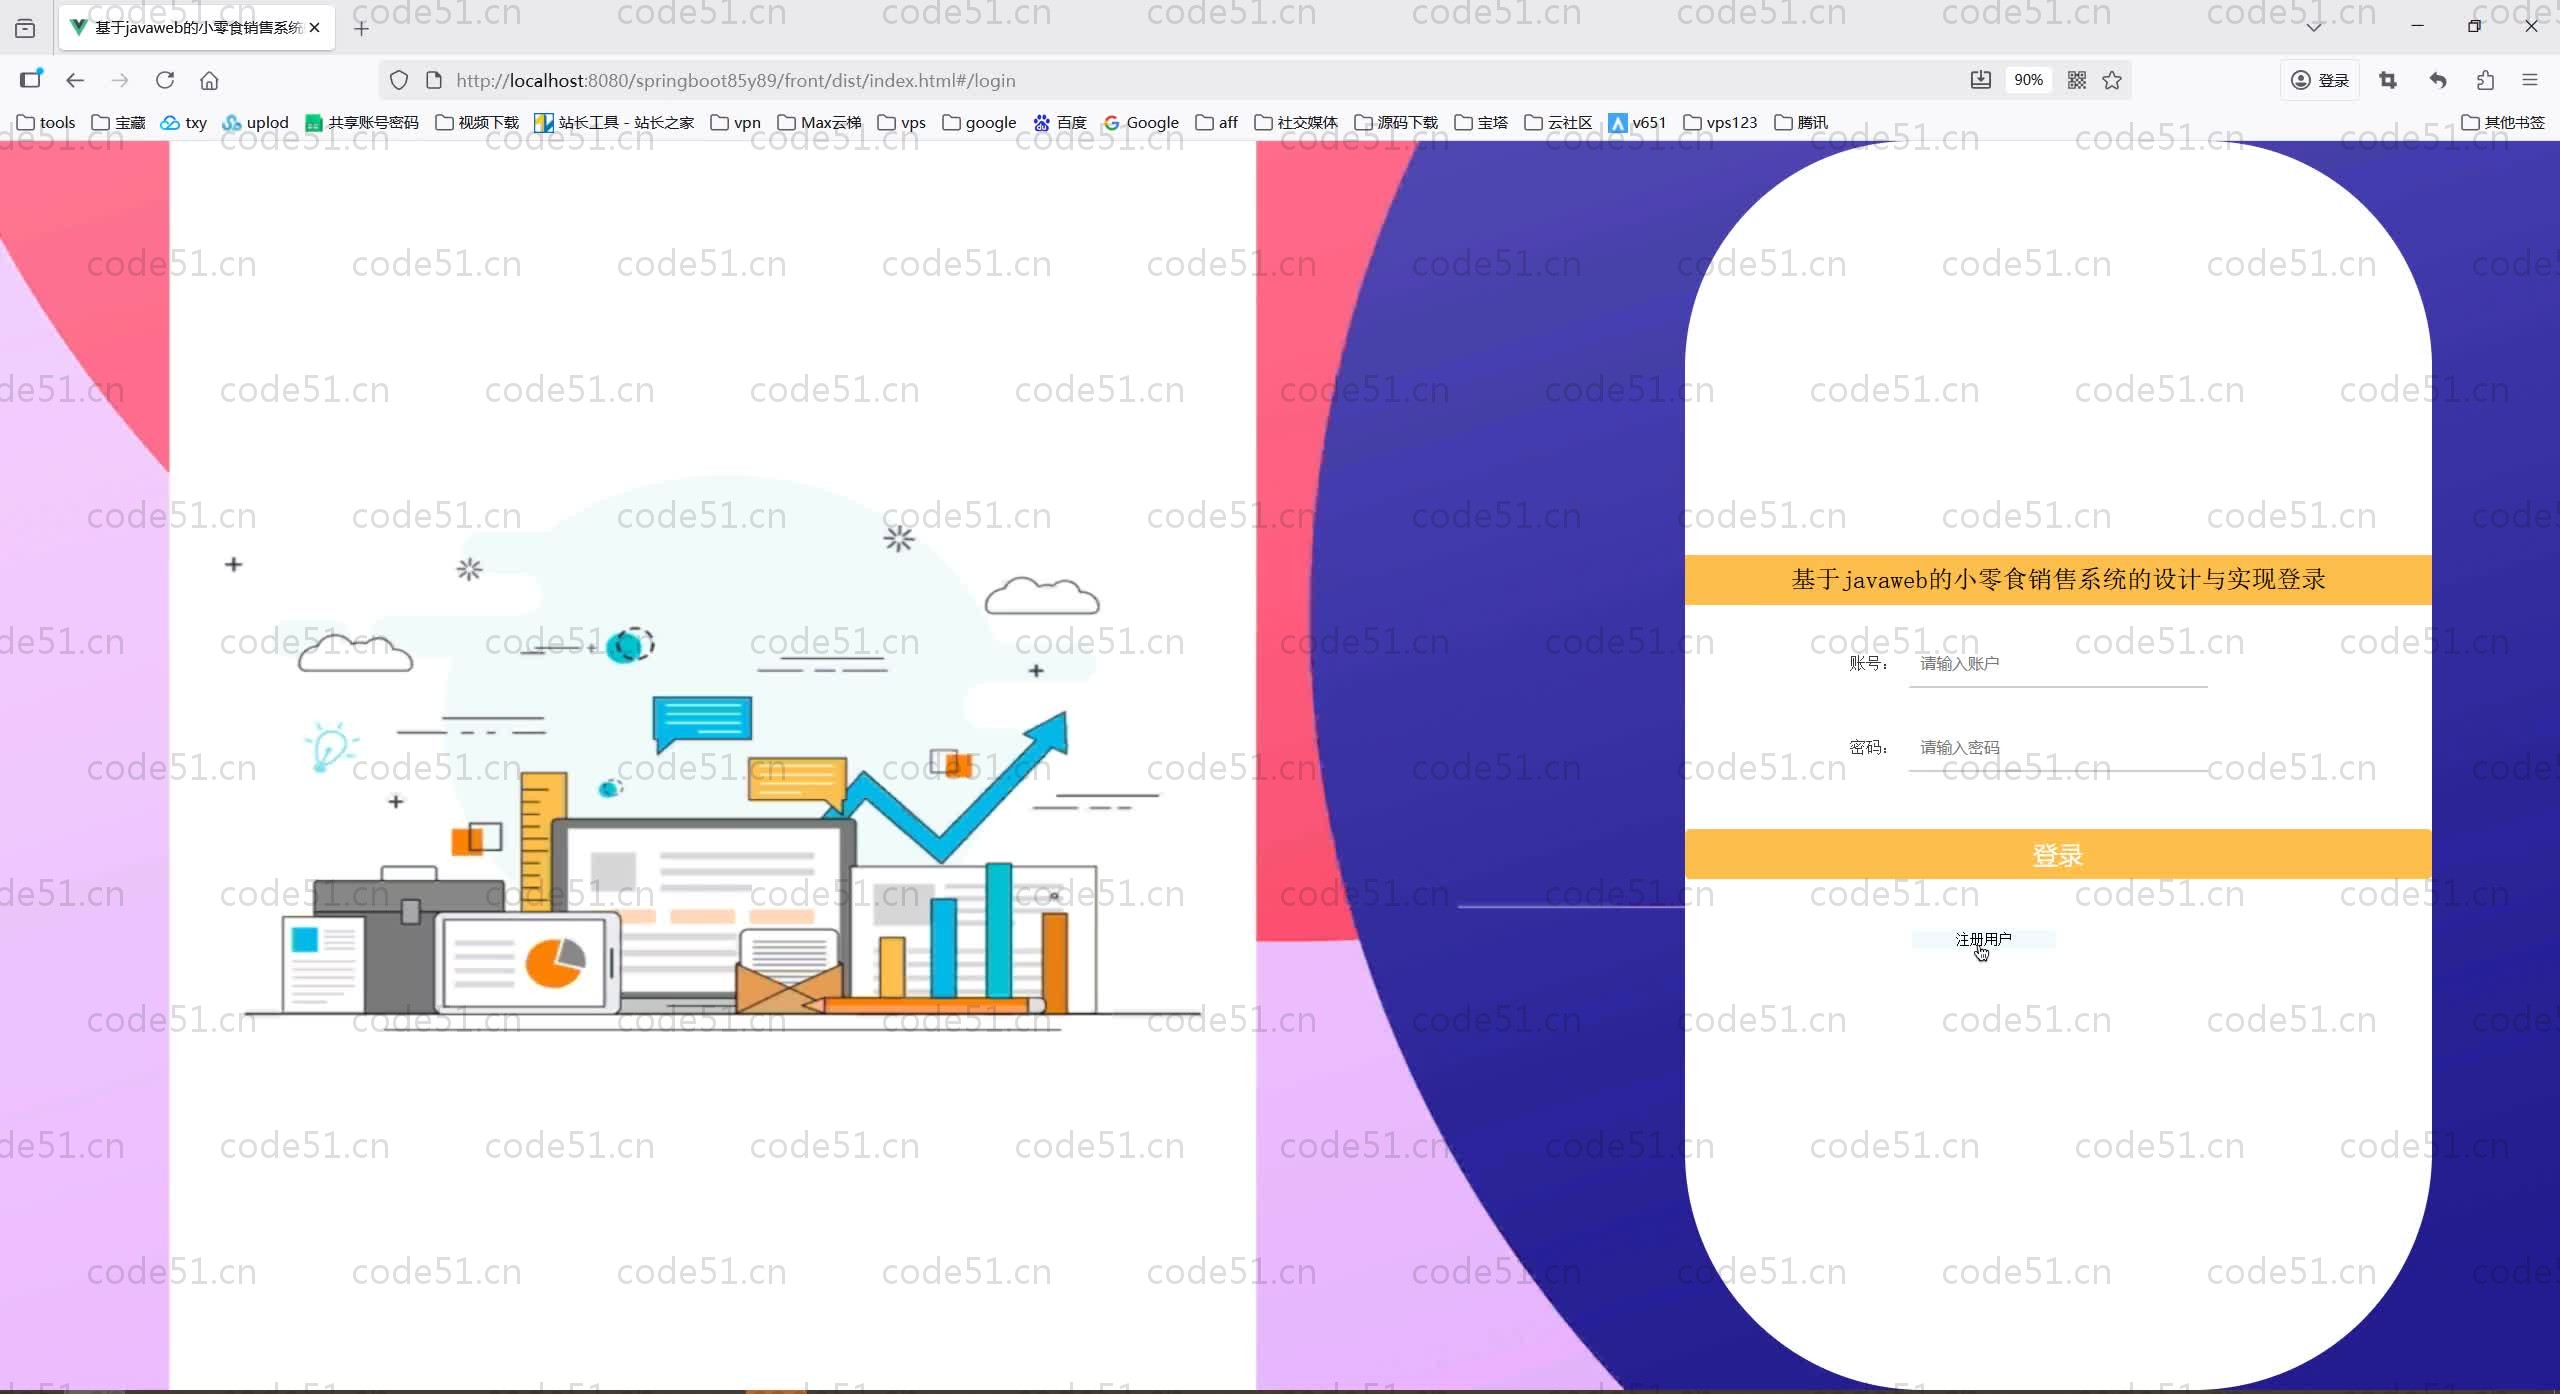2560x1394 pixels.
Task: Expand the list all tabs chevron
Action: click(x=2314, y=27)
